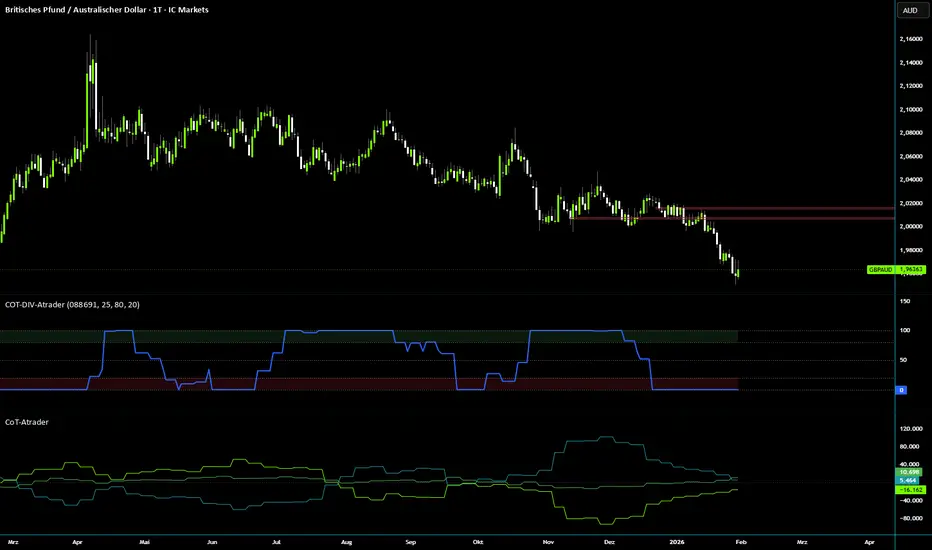The width and height of the screenshot is (932, 550).
Task: Click the lime -16.162 value label
Action: click(x=911, y=490)
